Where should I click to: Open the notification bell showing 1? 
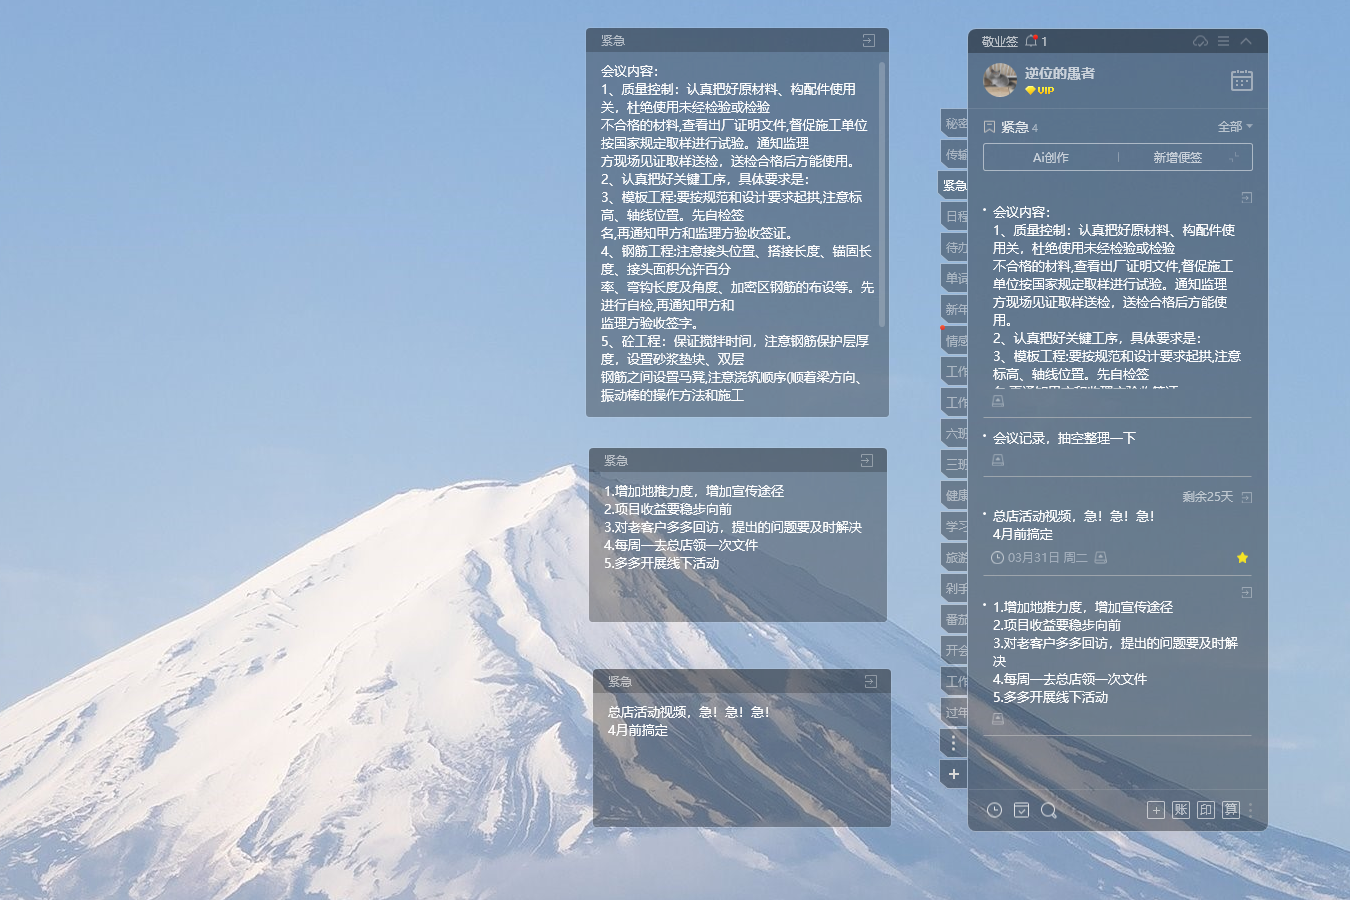click(1032, 42)
